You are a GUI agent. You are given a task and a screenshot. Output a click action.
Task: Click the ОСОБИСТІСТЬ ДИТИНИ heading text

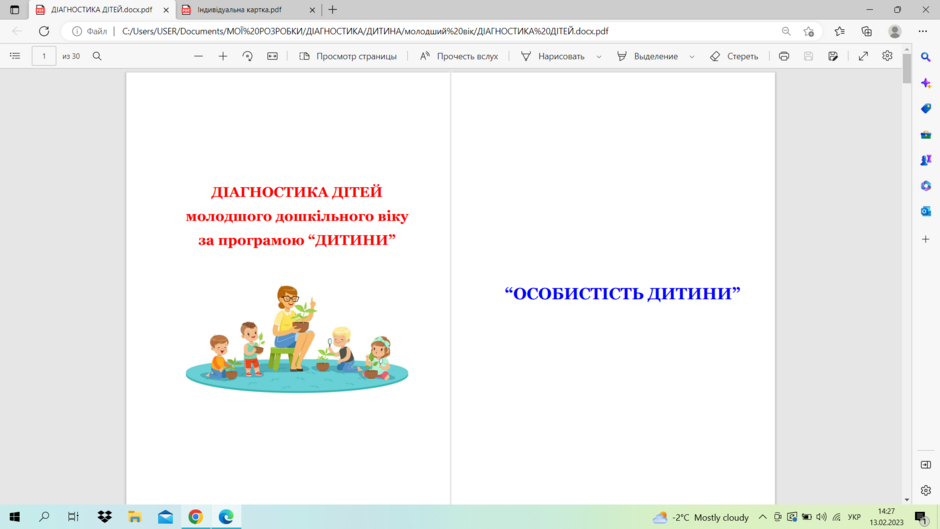coord(622,293)
